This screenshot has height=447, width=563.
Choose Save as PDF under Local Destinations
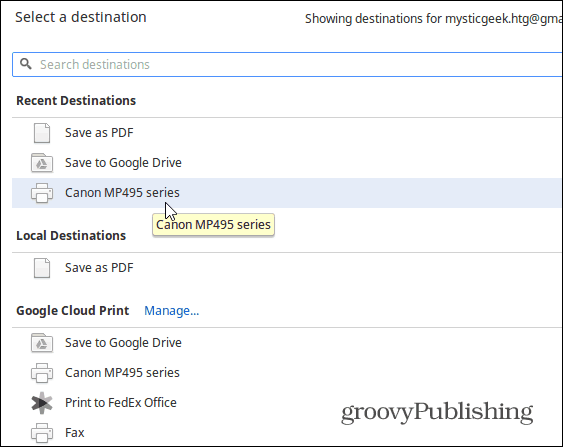point(99,268)
